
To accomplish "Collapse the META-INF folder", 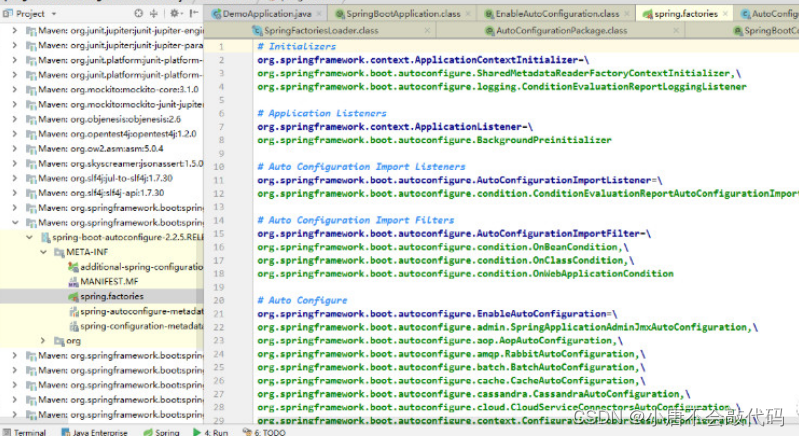I will coord(43,252).
